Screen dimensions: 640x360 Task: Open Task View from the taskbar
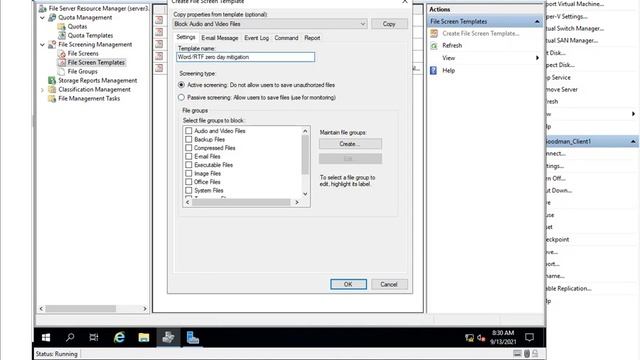point(94,338)
